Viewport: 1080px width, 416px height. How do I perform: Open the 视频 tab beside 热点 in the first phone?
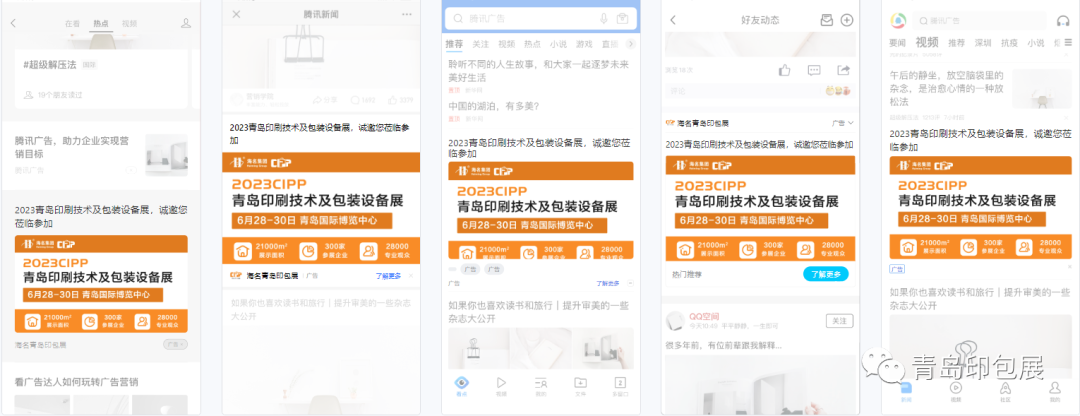coord(129,23)
